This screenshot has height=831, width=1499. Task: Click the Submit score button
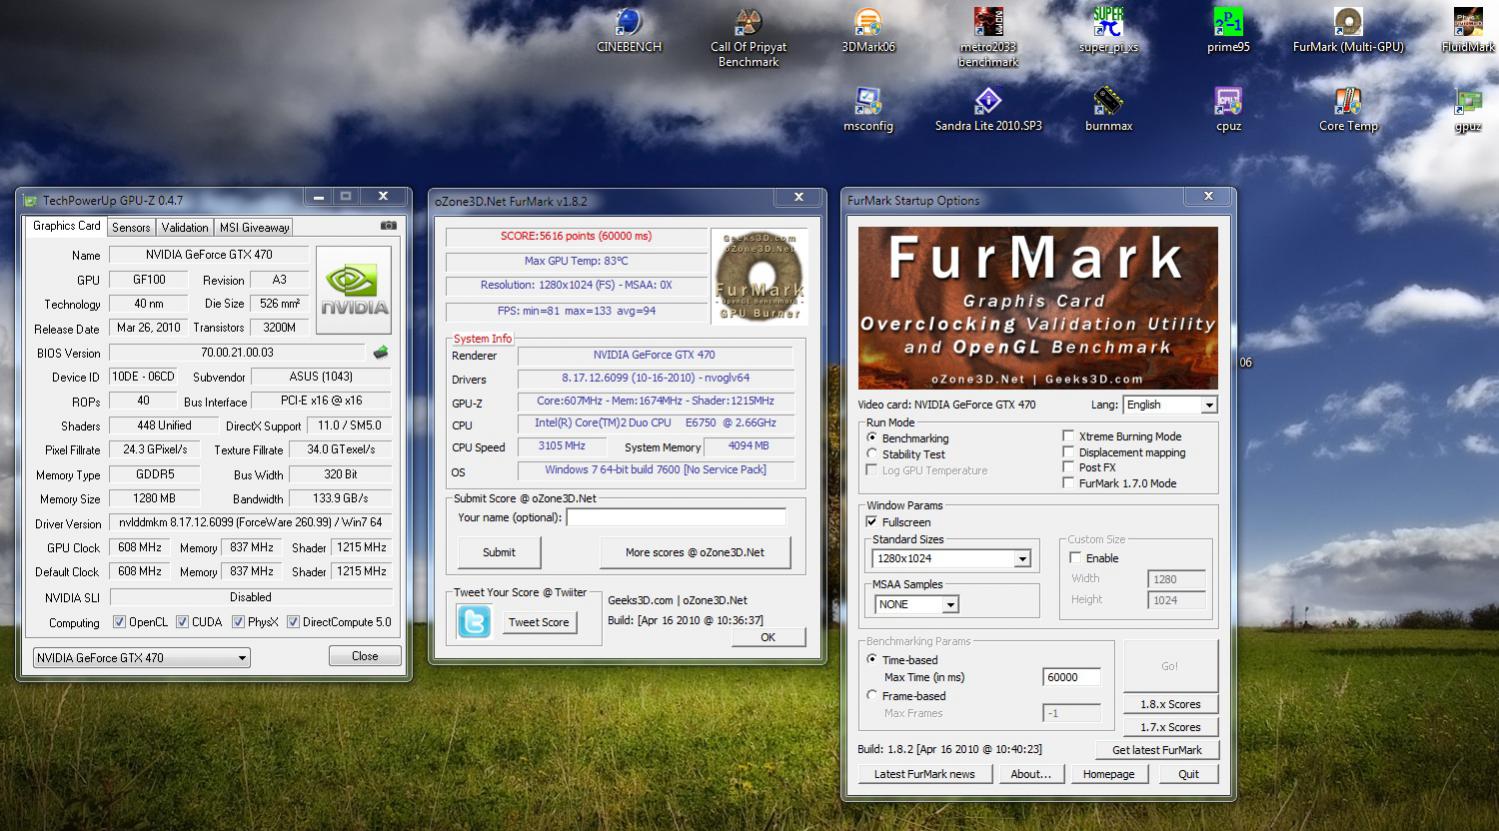(499, 552)
